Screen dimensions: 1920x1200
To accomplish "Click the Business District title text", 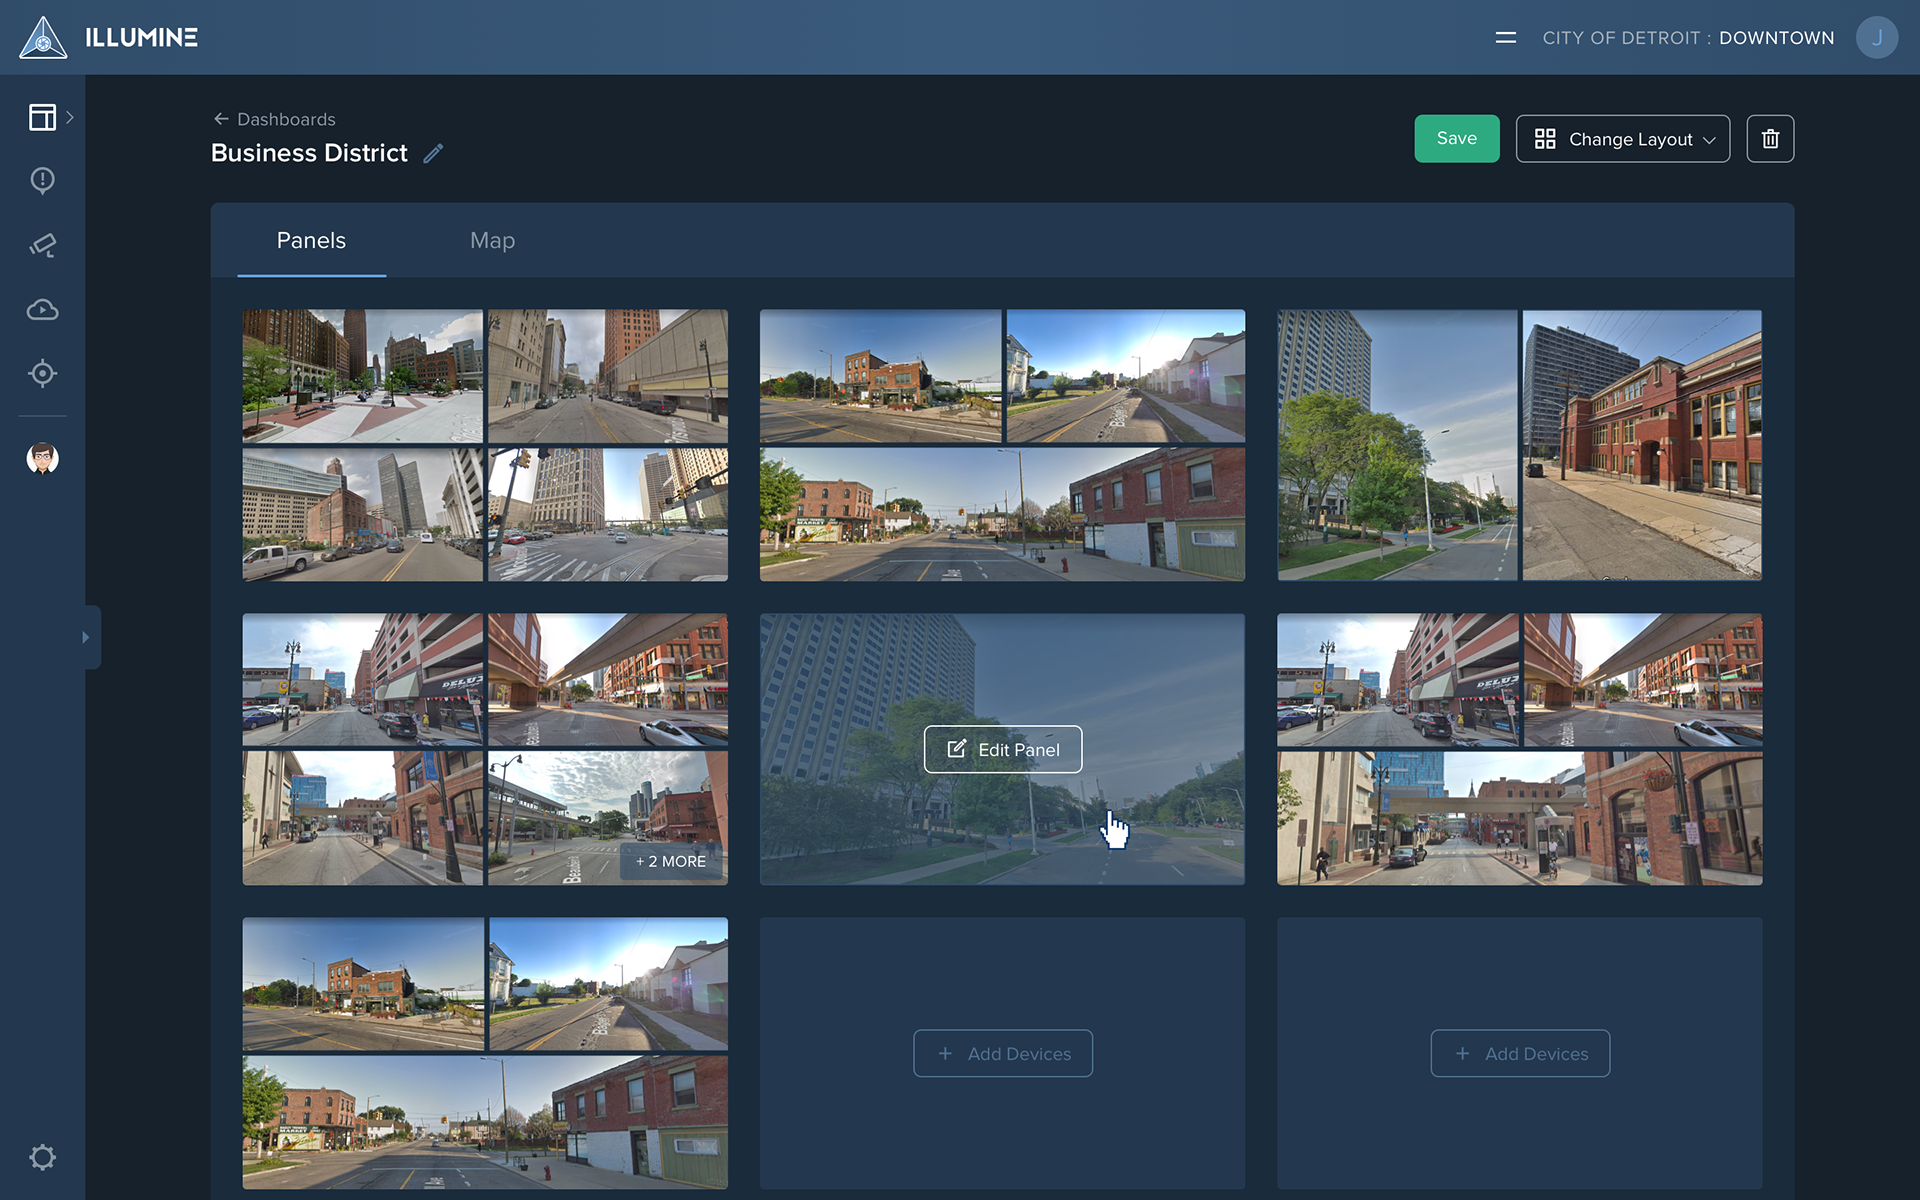I will [309, 153].
